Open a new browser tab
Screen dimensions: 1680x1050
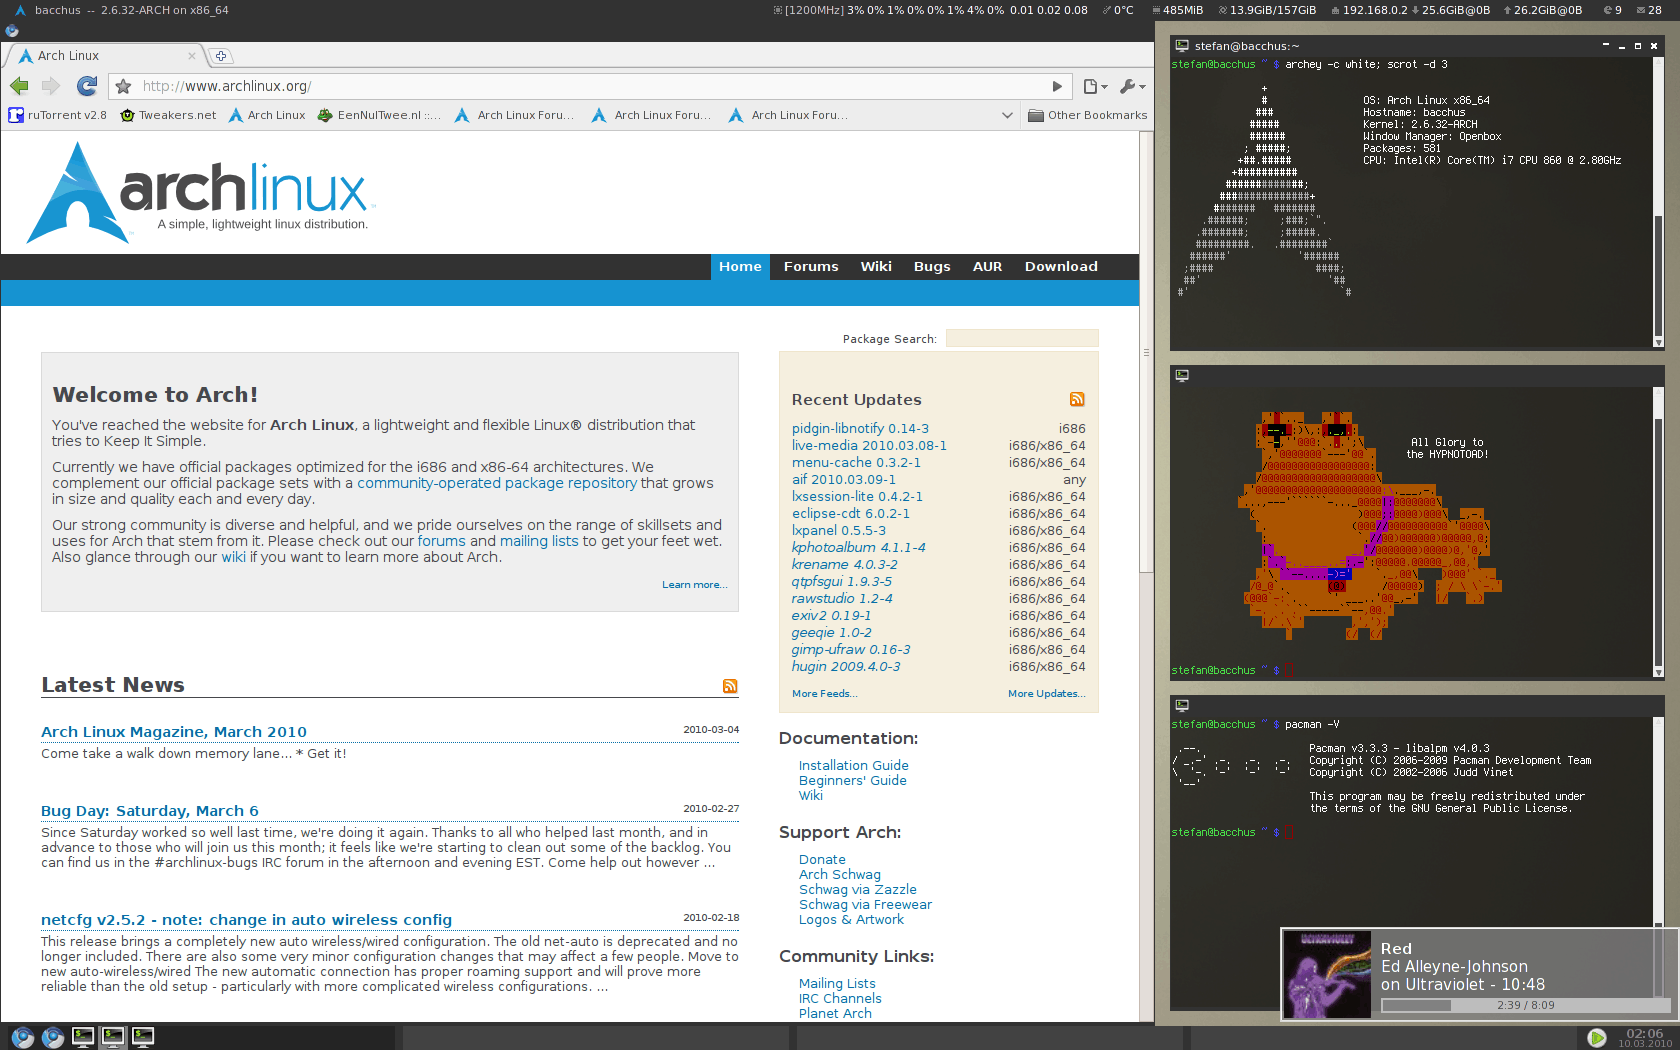(221, 56)
